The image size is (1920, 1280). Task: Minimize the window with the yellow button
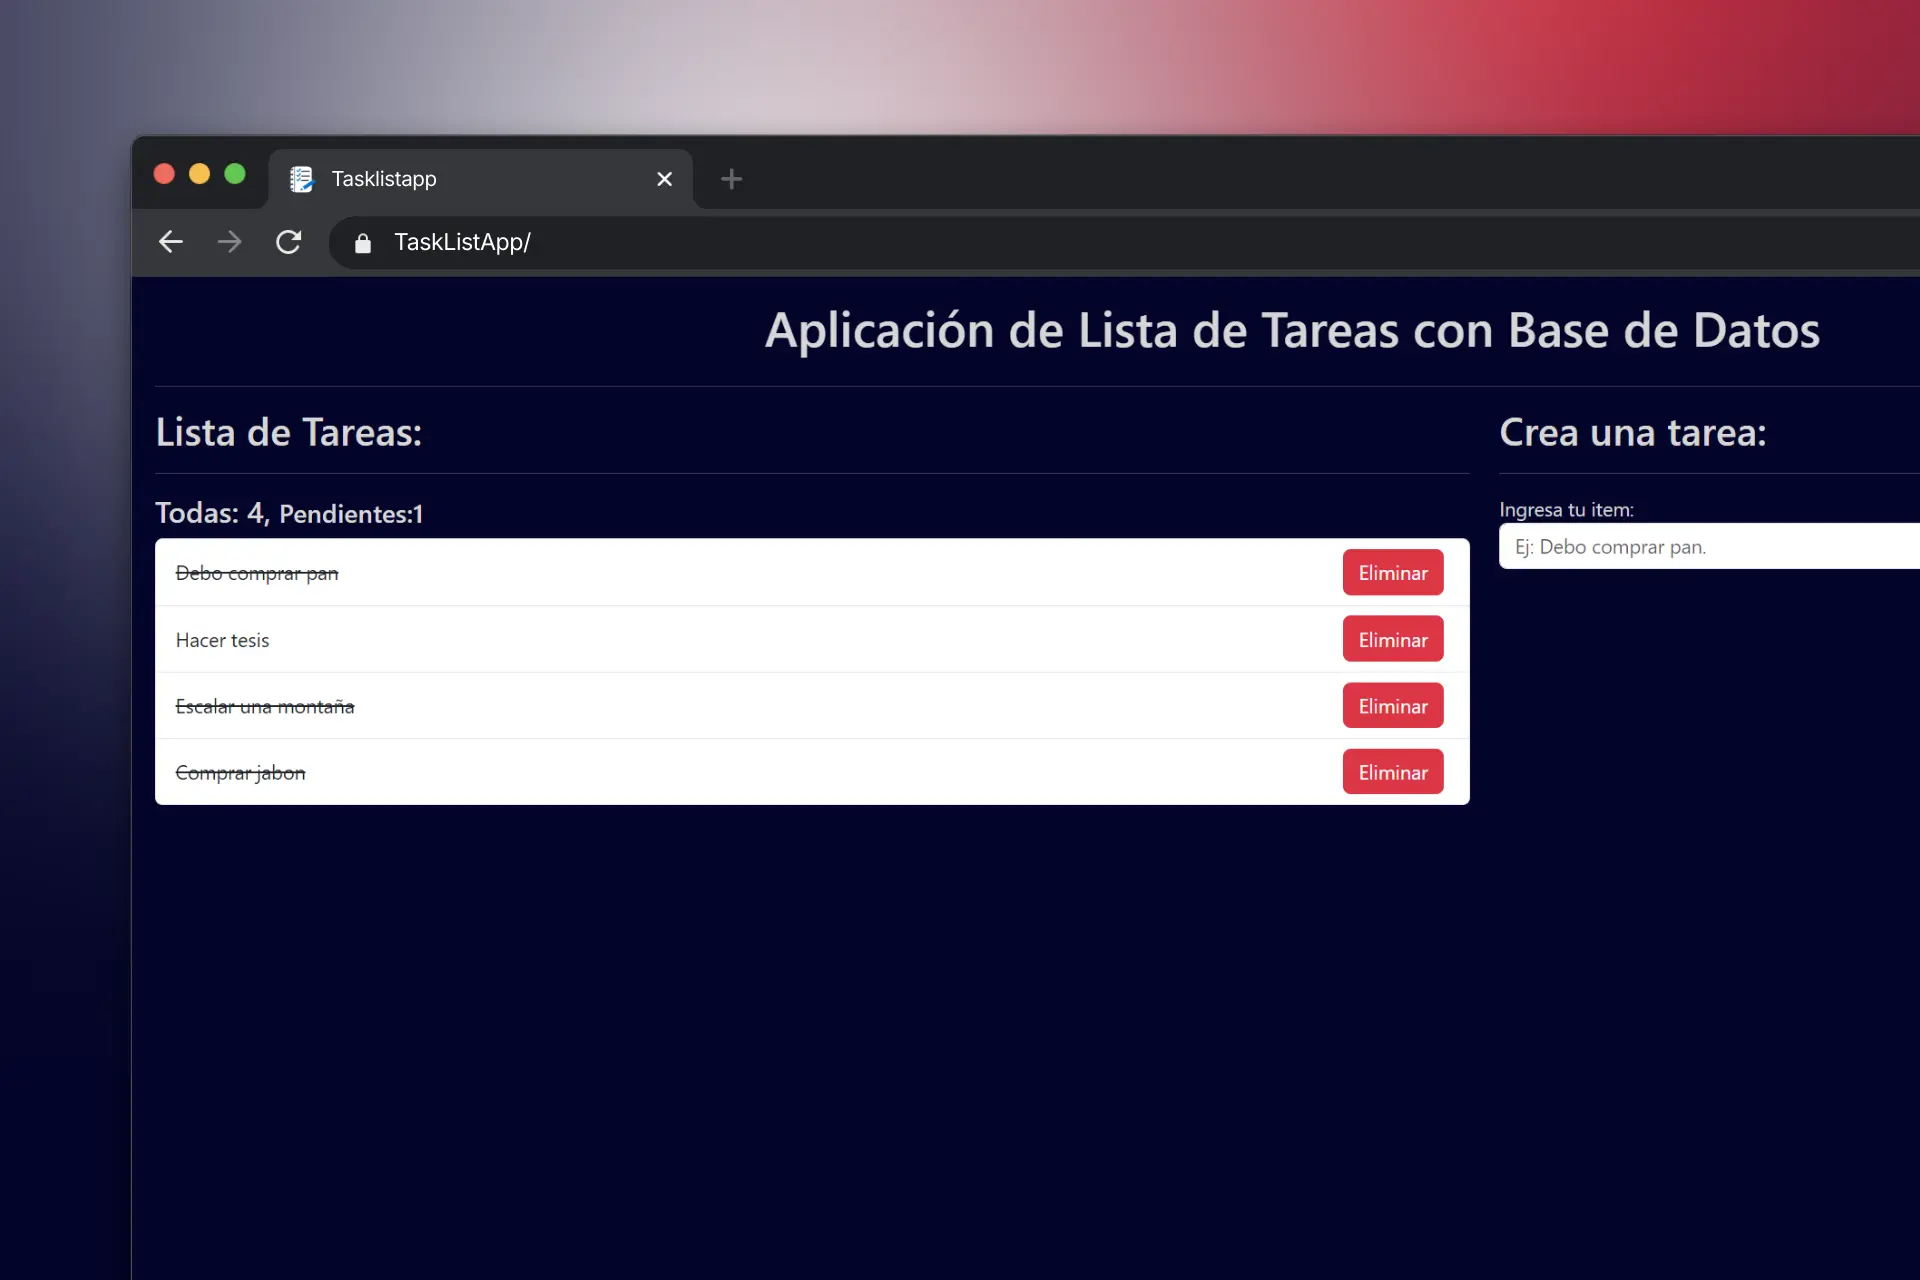coord(199,174)
